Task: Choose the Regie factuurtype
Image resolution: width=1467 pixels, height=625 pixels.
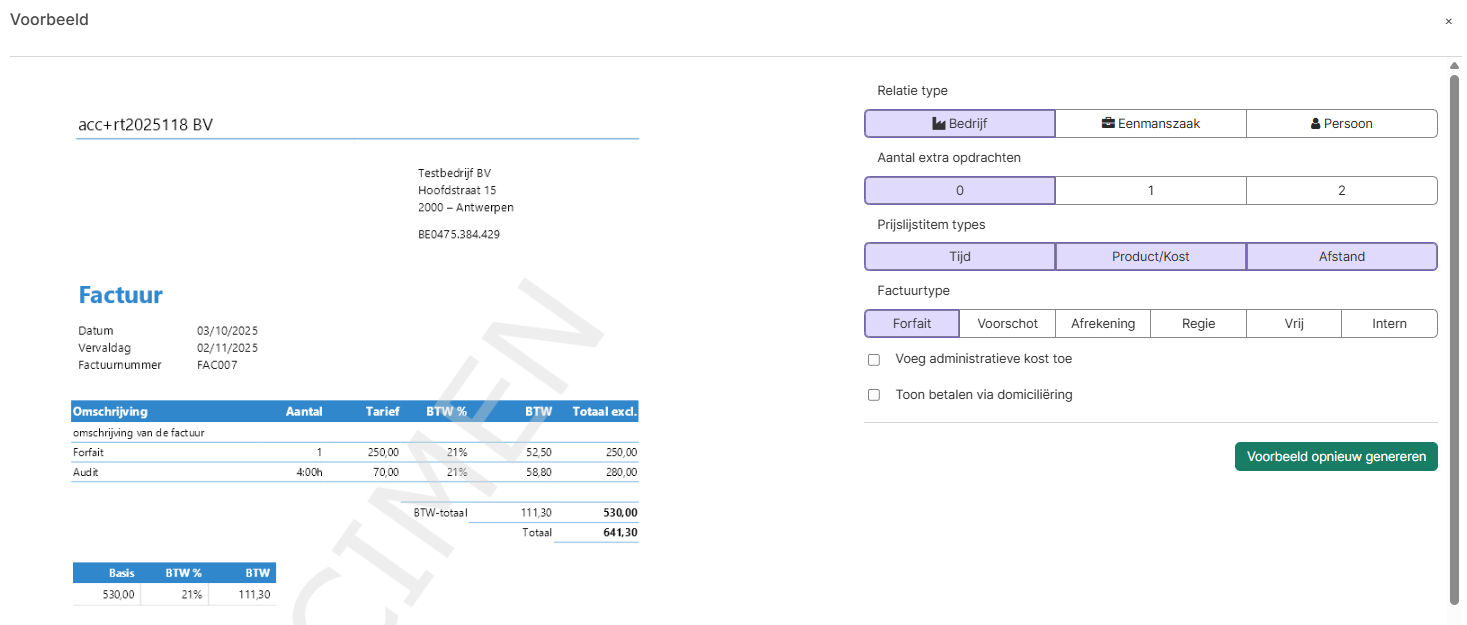Action: [1198, 324]
